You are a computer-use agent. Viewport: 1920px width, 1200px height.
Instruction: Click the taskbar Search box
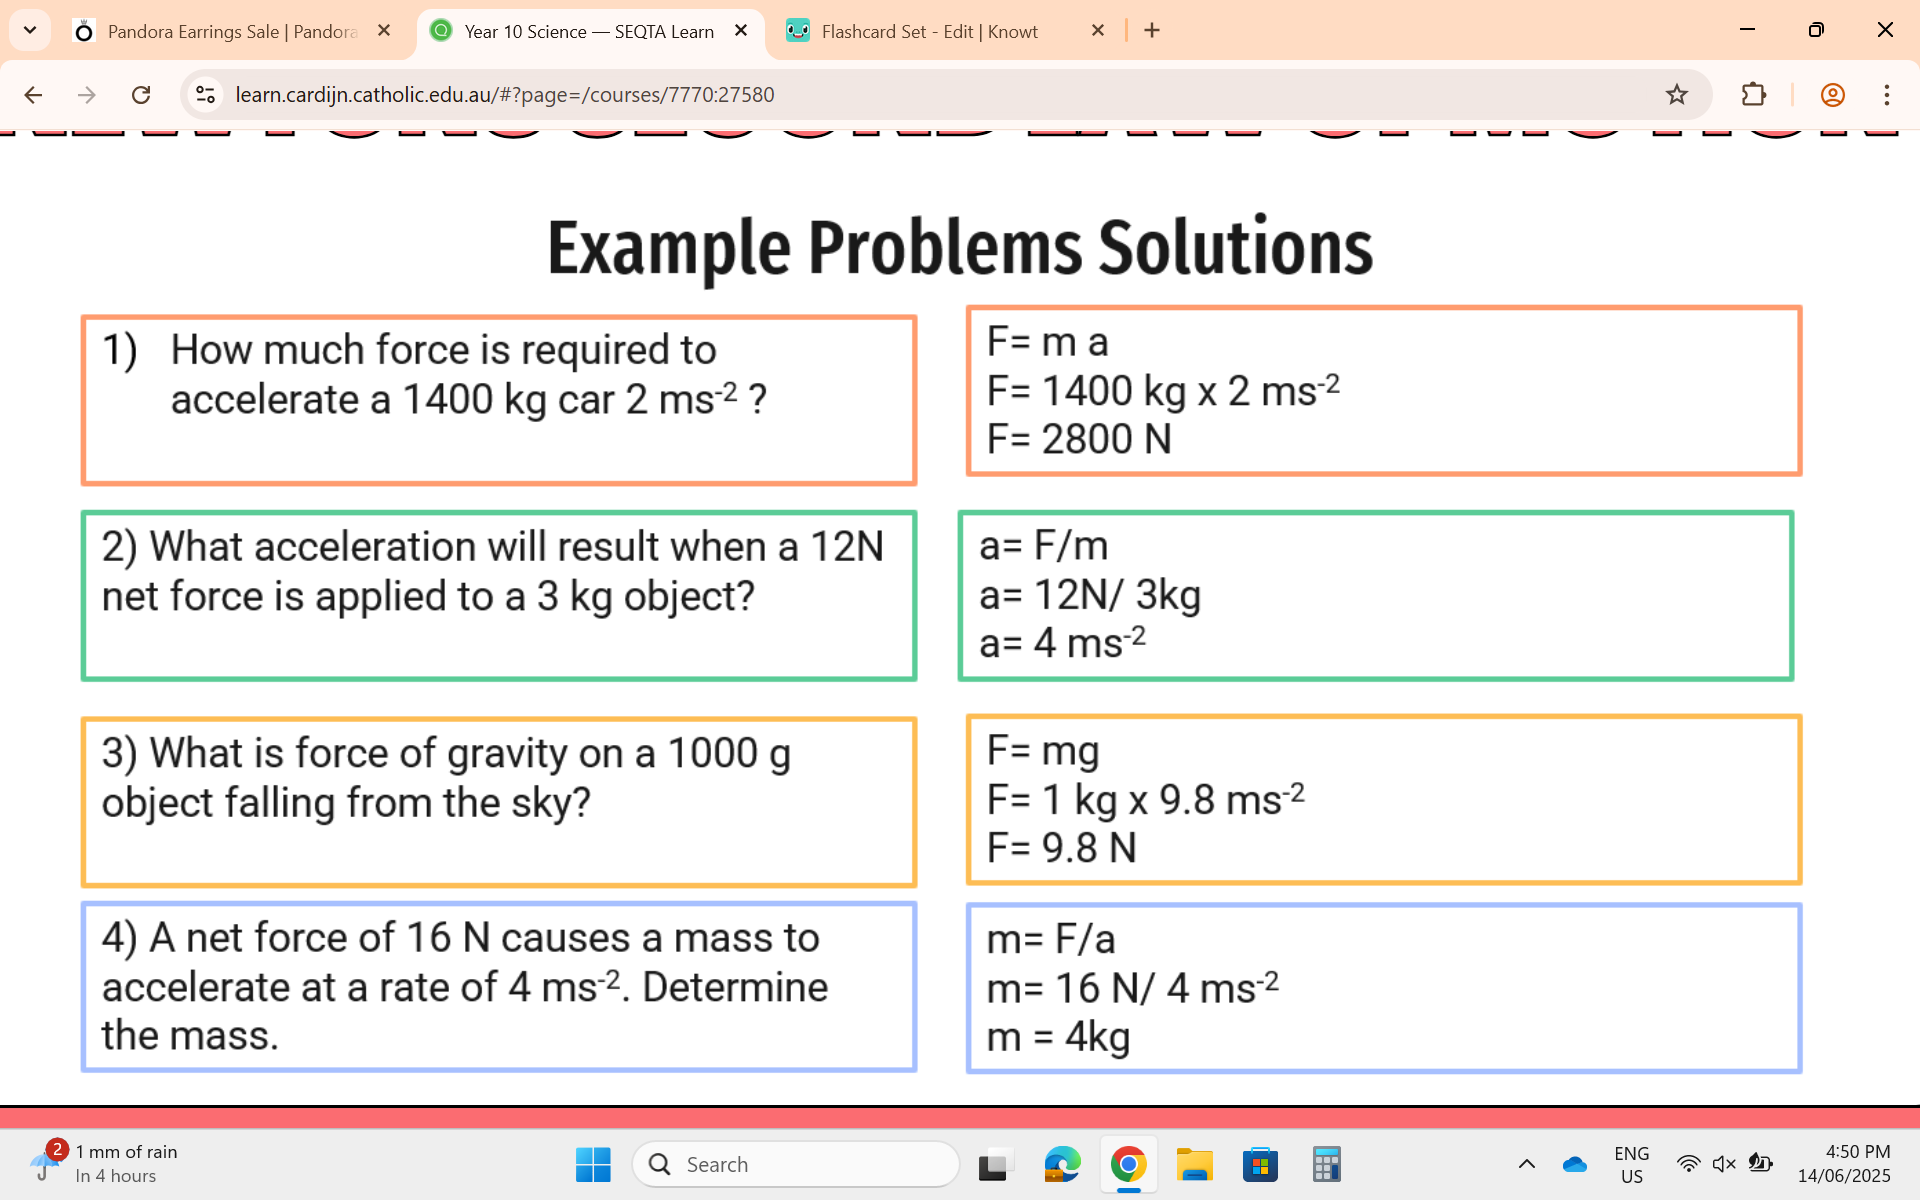pyautogui.click(x=796, y=1165)
